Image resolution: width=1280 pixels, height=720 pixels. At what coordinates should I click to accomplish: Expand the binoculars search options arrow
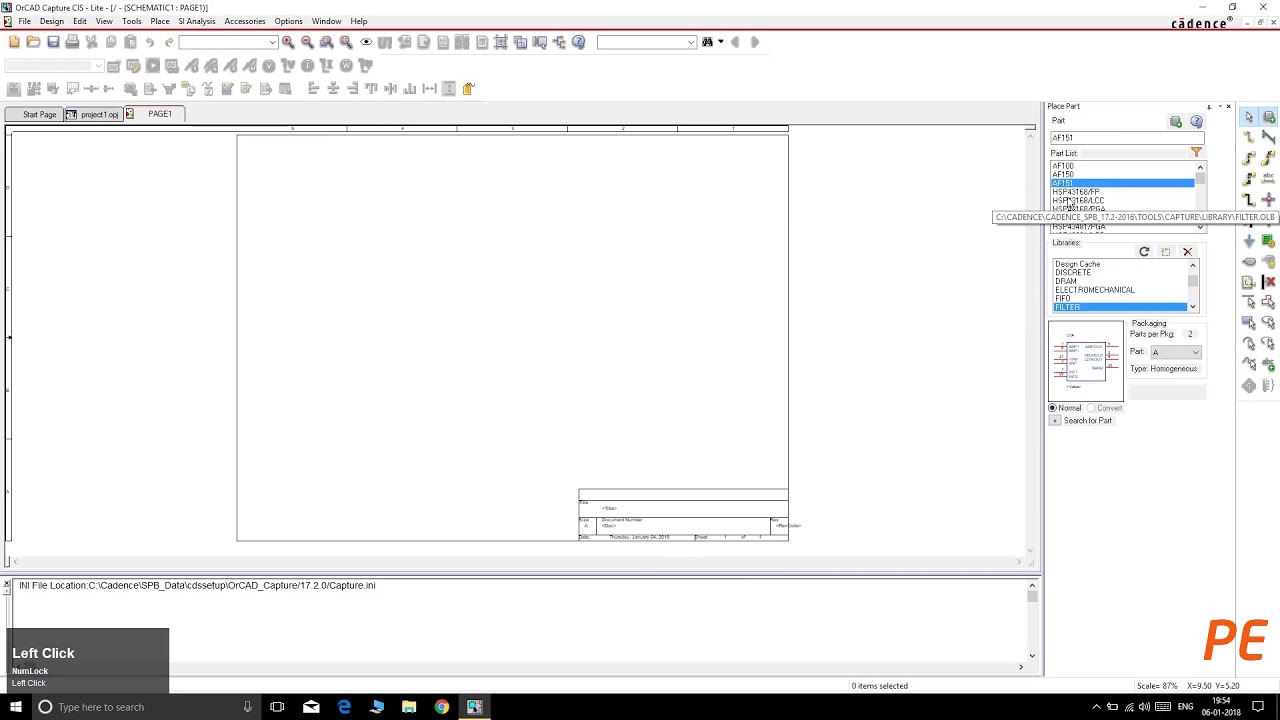720,42
